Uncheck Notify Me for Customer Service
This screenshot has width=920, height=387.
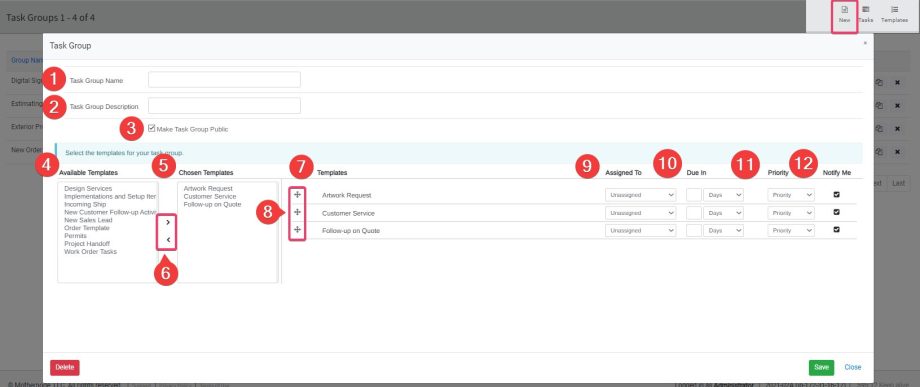click(x=837, y=212)
